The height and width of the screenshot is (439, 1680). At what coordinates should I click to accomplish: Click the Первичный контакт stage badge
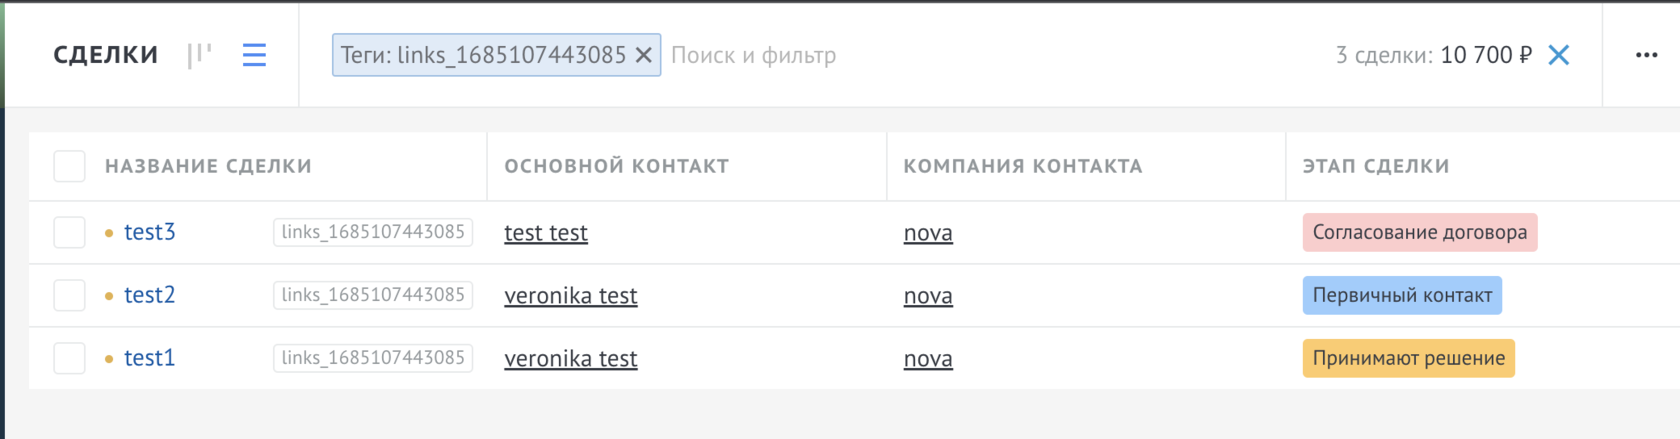pos(1401,296)
